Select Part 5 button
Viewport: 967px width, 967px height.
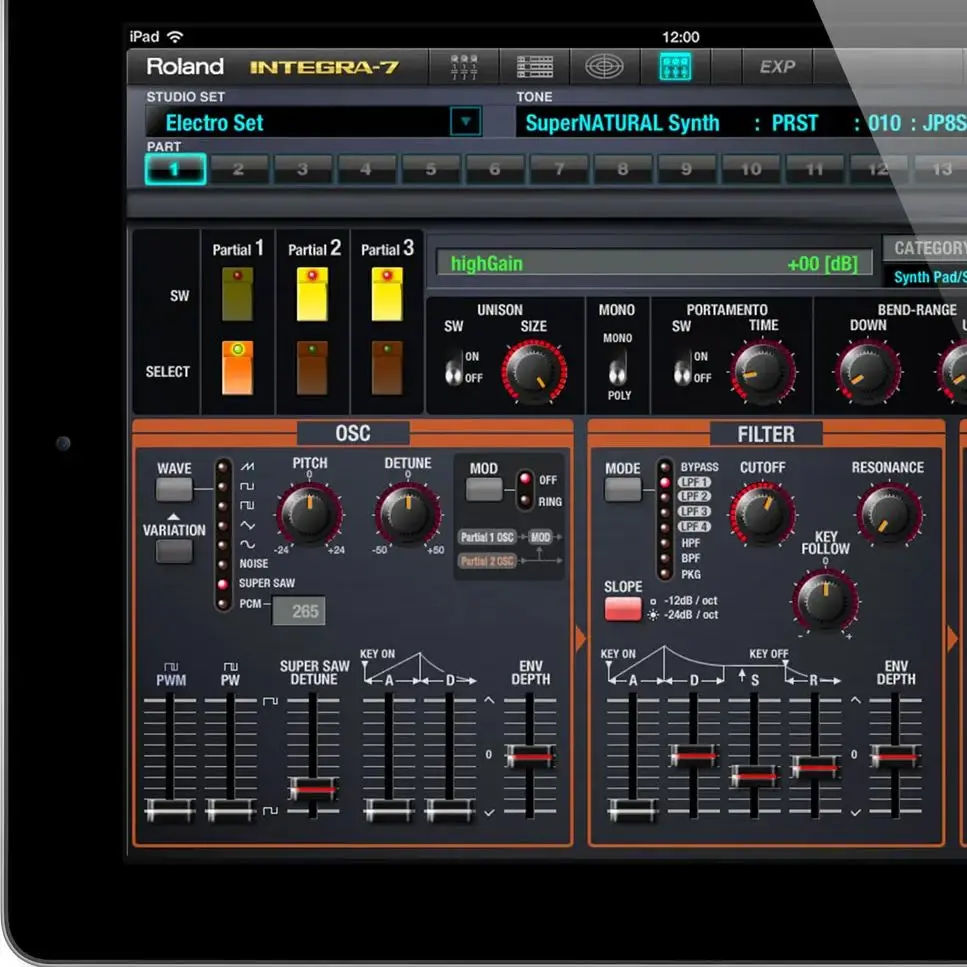[430, 169]
